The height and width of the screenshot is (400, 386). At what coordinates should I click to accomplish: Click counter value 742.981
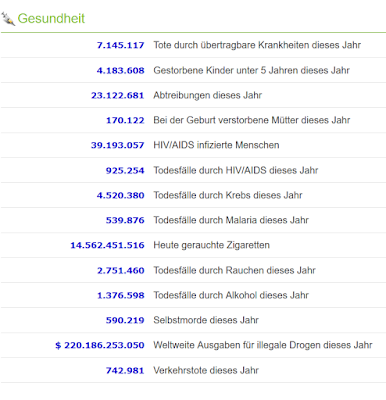pos(125,370)
